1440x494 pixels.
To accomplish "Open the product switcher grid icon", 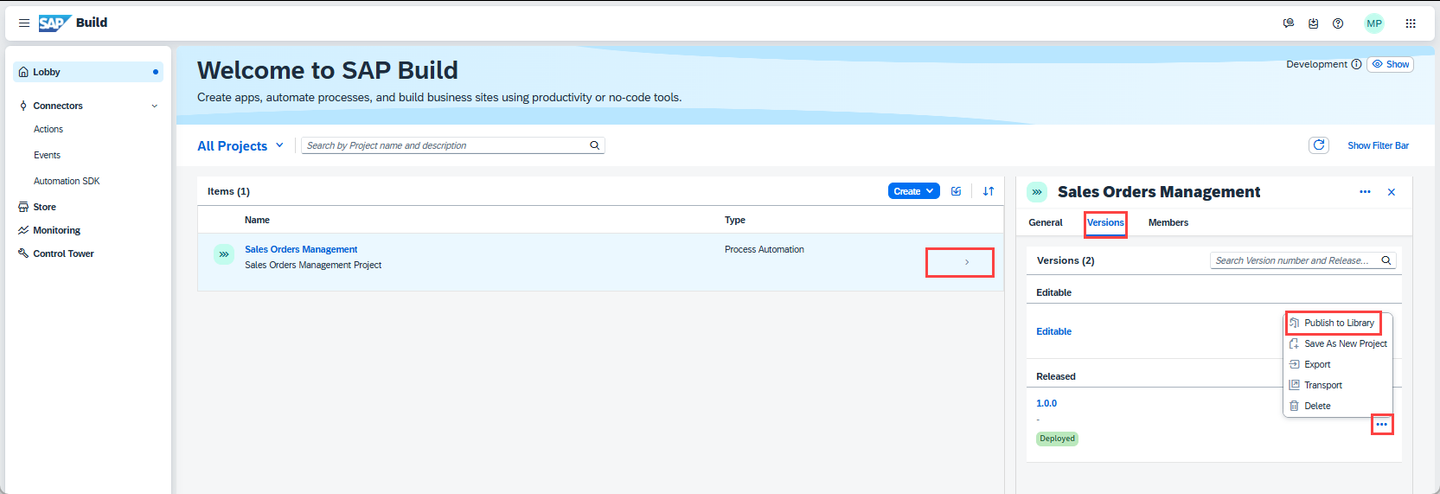I will coord(1411,23).
